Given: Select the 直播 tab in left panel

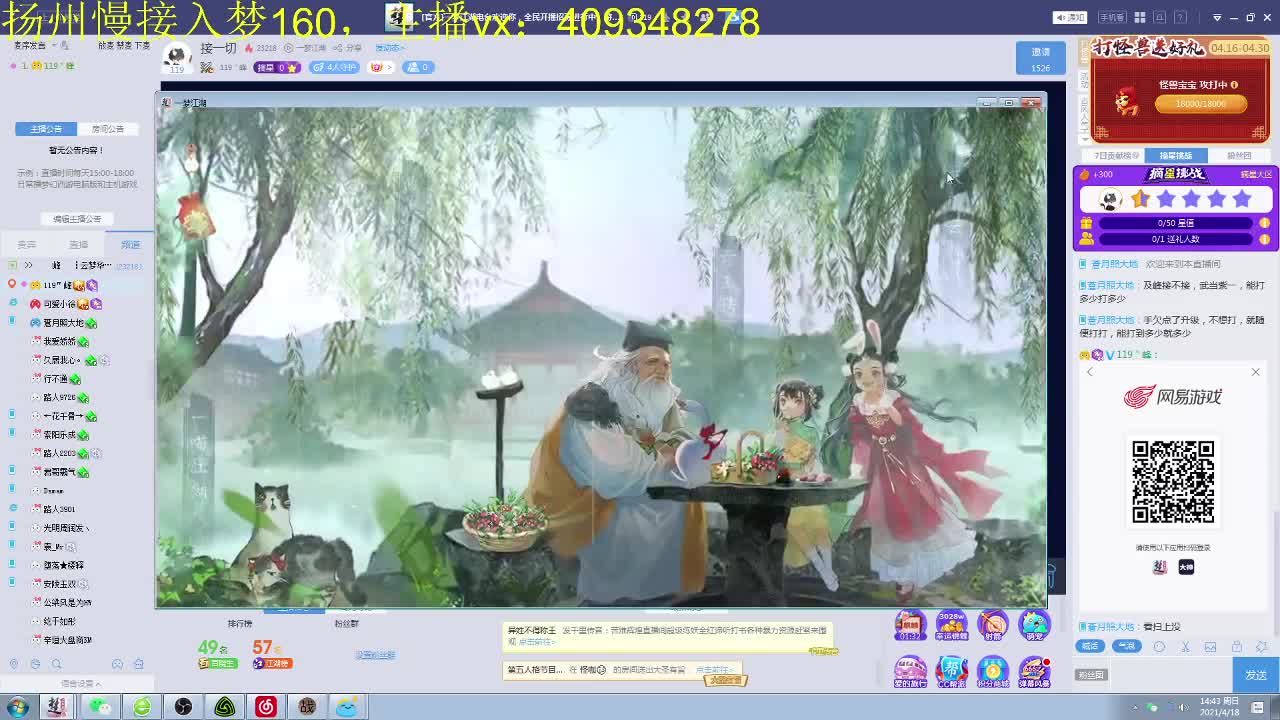Looking at the screenshot, I should click(x=79, y=244).
